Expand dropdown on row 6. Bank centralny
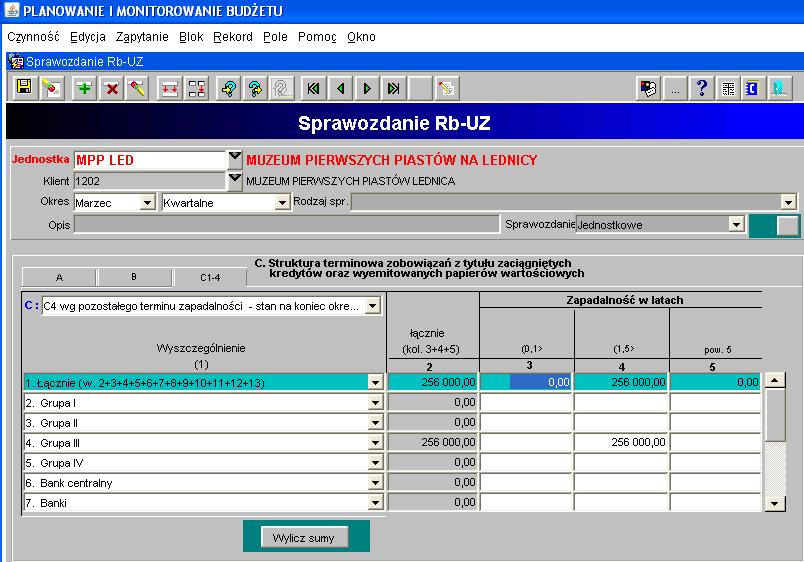The image size is (804, 562). tap(375, 483)
